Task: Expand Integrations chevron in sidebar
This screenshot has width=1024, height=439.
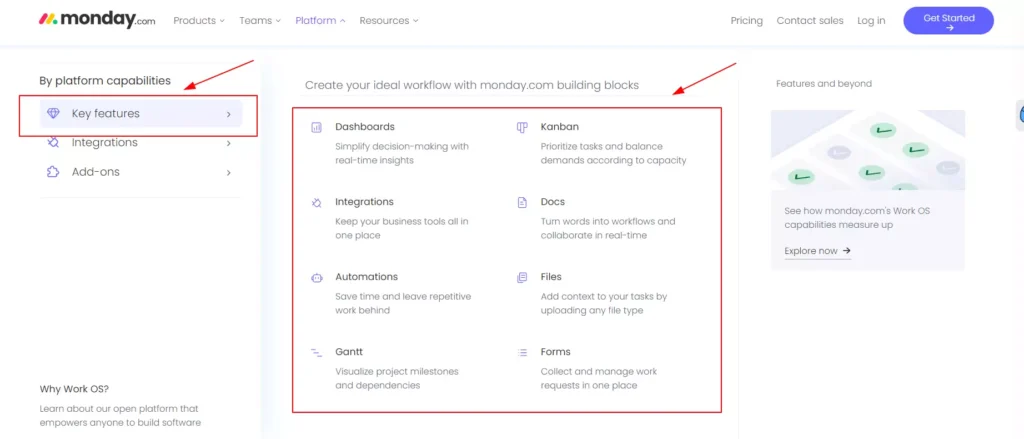Action: pyautogui.click(x=229, y=143)
